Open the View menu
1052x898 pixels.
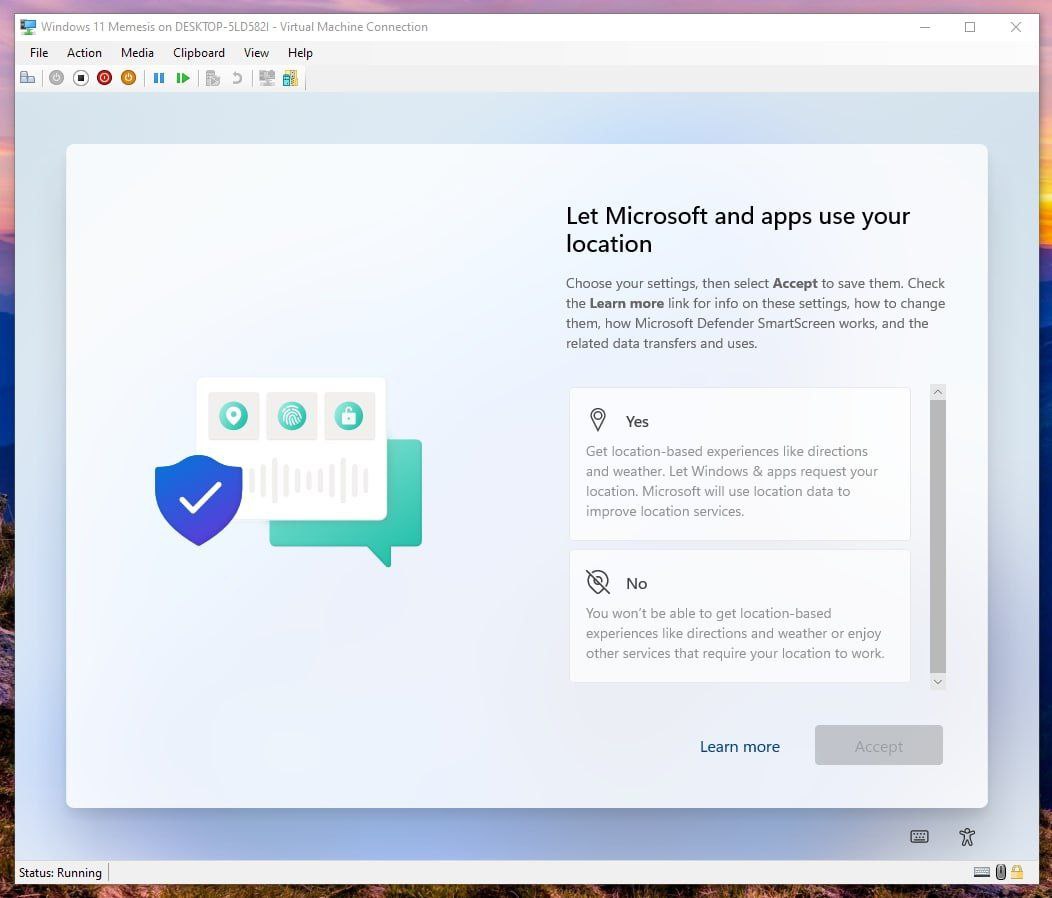pyautogui.click(x=256, y=52)
